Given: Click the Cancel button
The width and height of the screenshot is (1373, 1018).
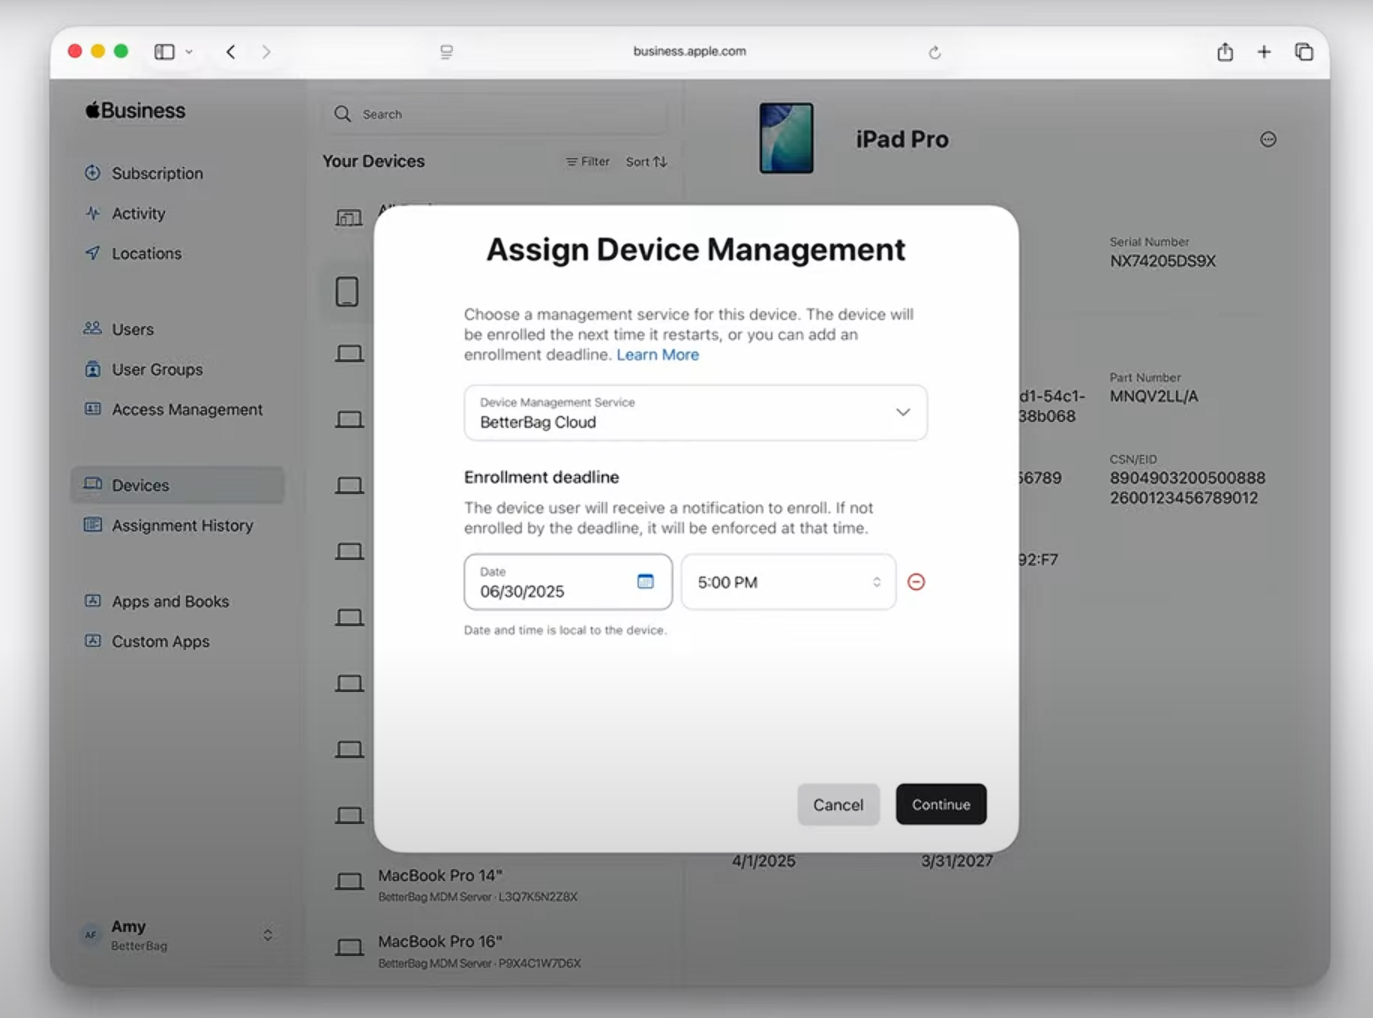Looking at the screenshot, I should pyautogui.click(x=838, y=804).
